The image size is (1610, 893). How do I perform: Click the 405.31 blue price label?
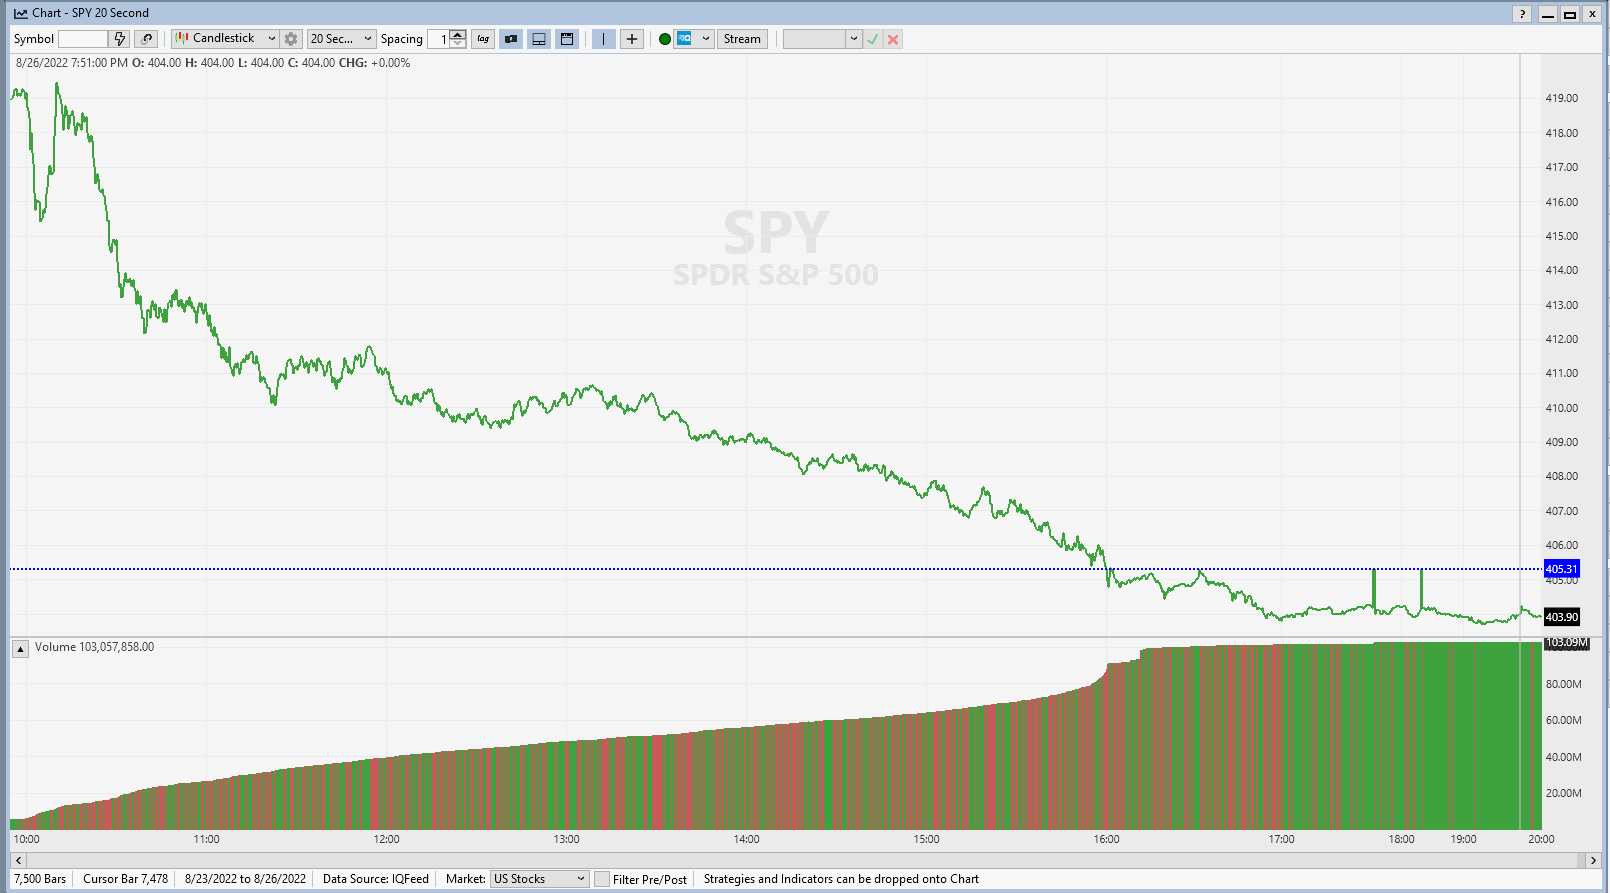point(1561,569)
